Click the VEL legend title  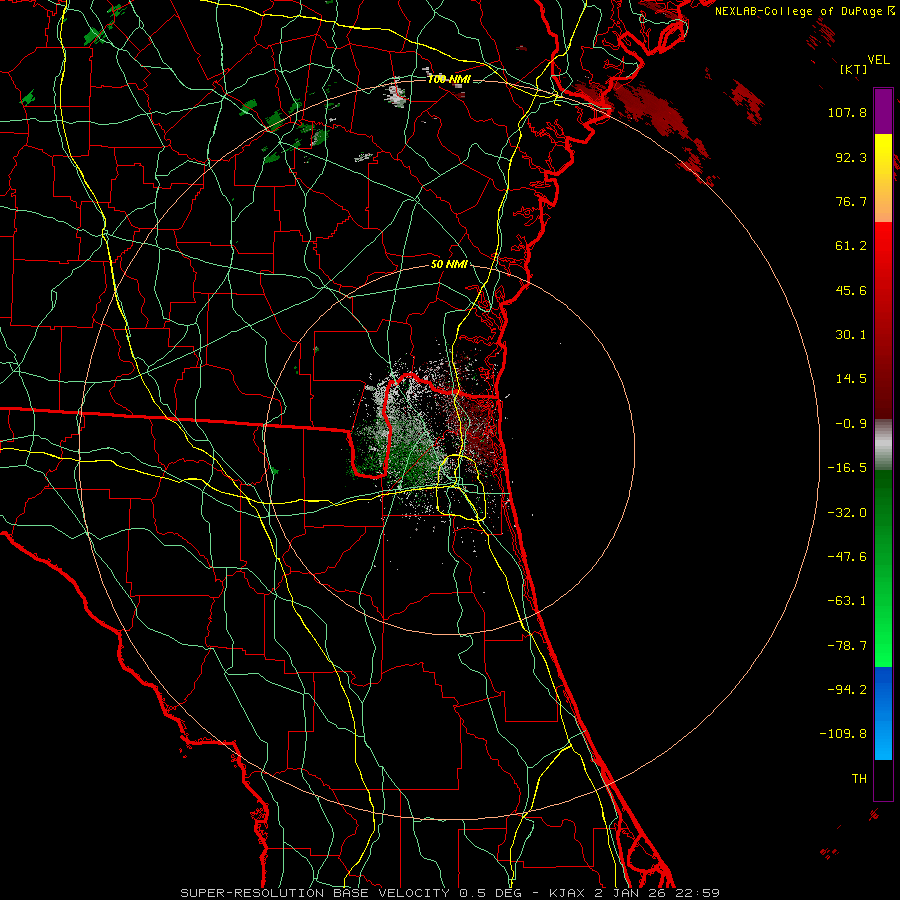point(878,60)
